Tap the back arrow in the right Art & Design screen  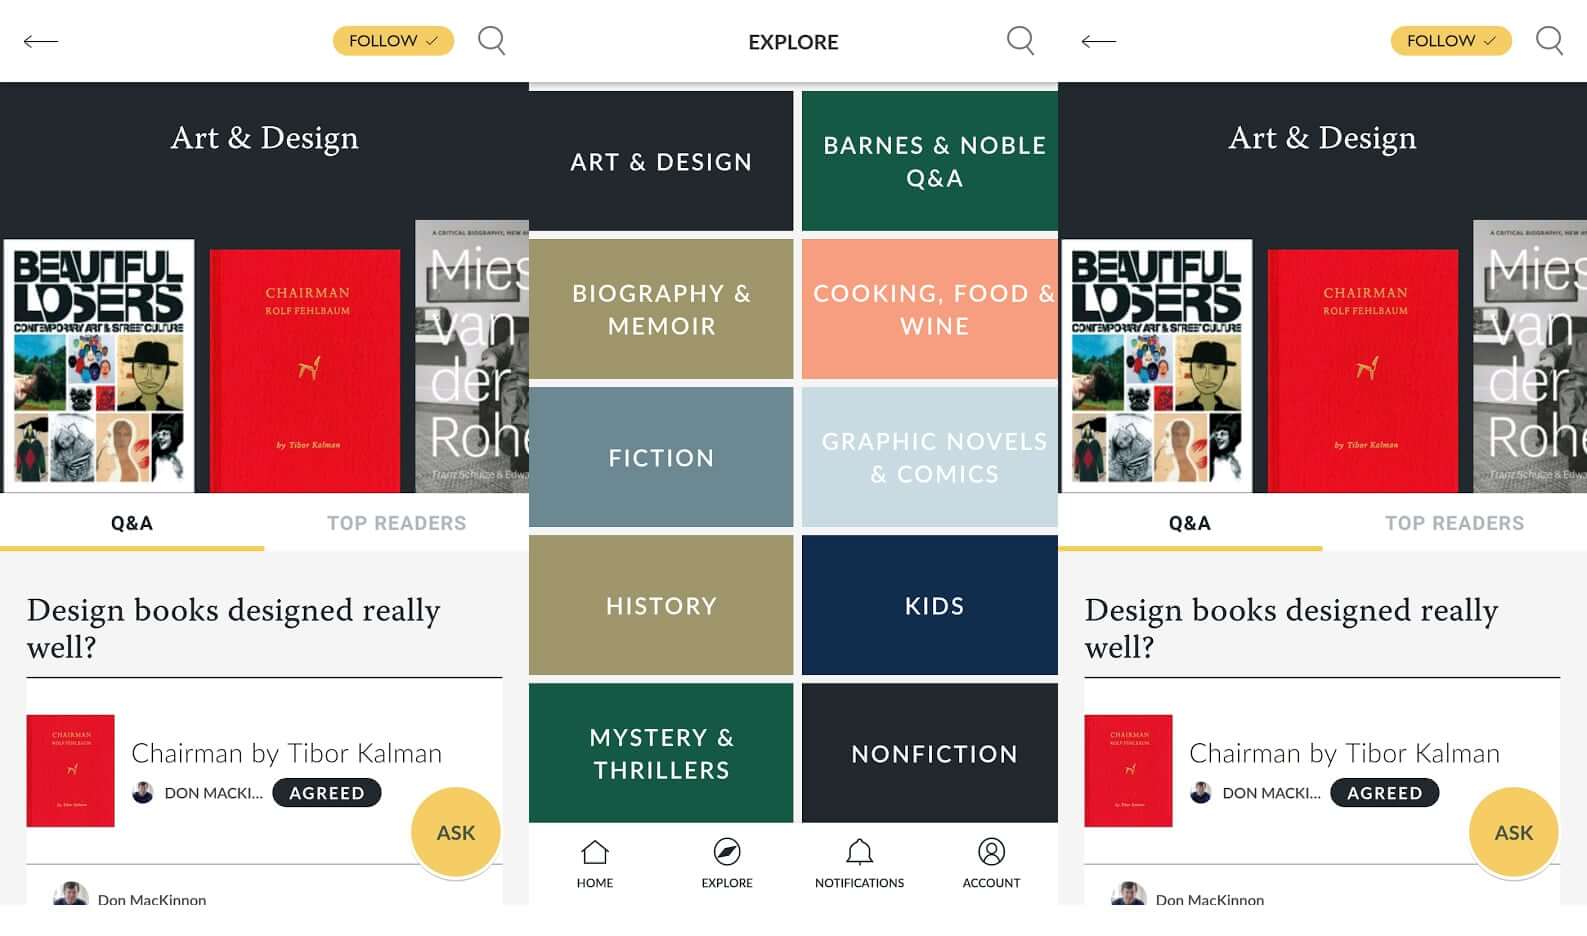[x=1099, y=41]
